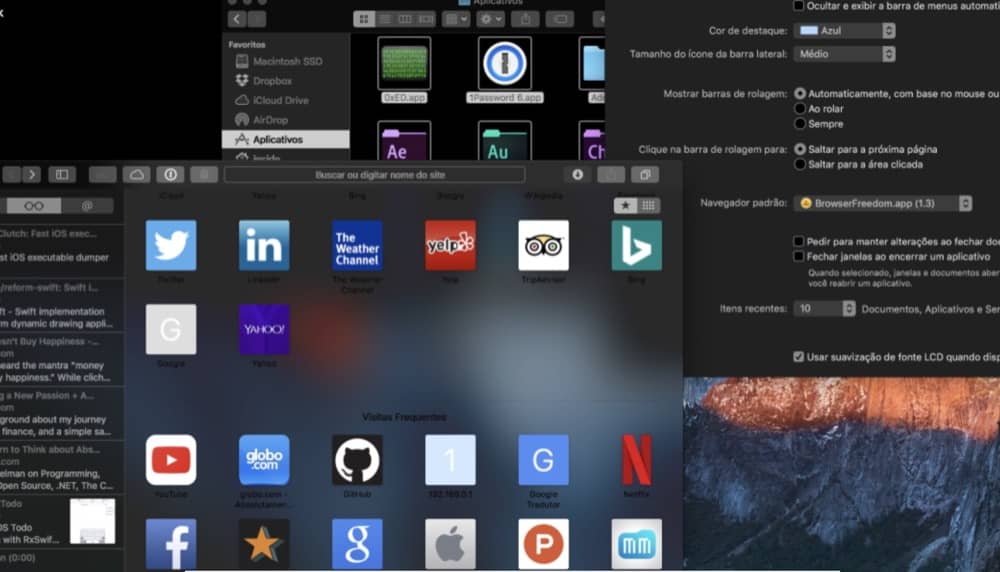Open the 'Itens recentes' 10 dropdown
The width and height of the screenshot is (1000, 572).
point(825,309)
